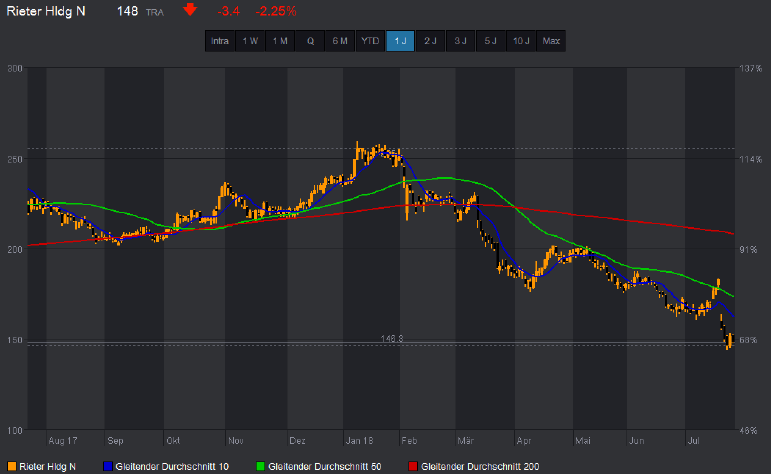Click the red down arrow indicator
The width and height of the screenshot is (771, 474).
[190, 9]
